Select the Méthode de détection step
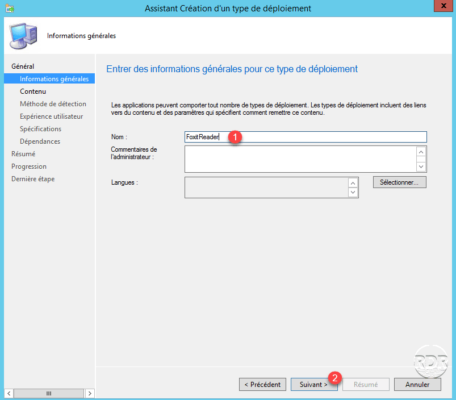 (x=53, y=104)
